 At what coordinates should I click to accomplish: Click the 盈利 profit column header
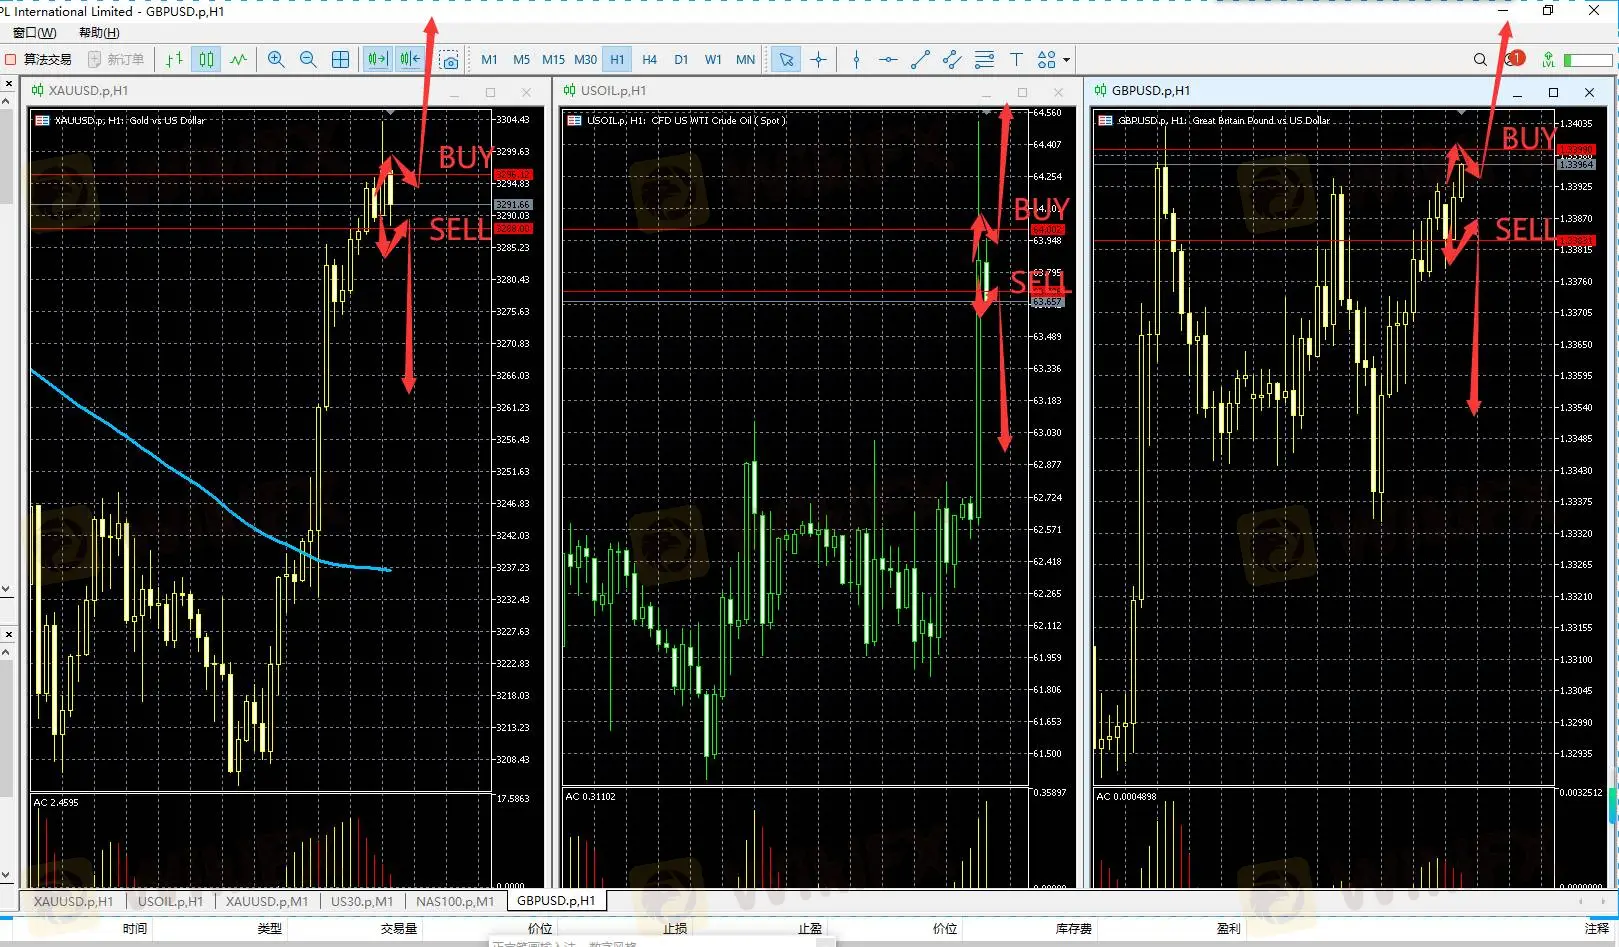(x=1228, y=929)
